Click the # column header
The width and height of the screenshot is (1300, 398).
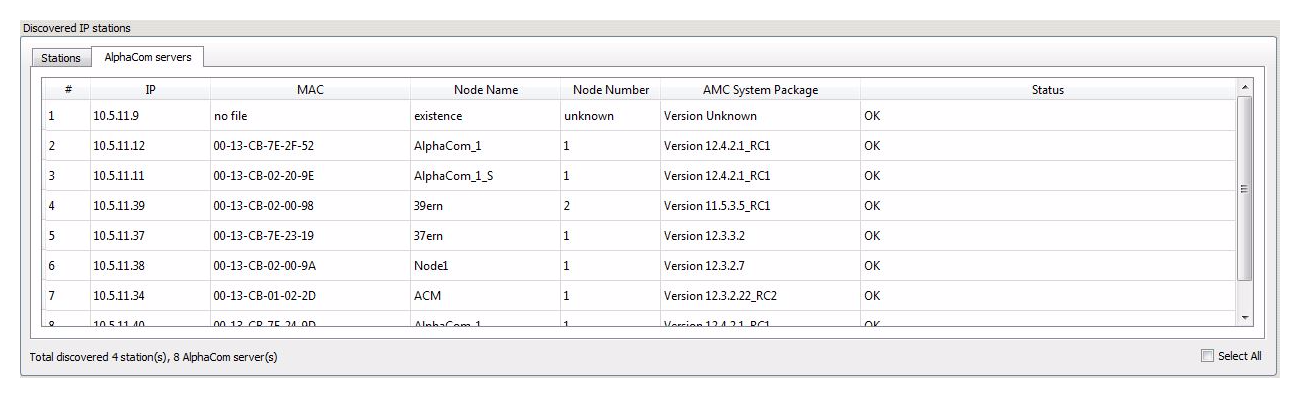[67, 90]
